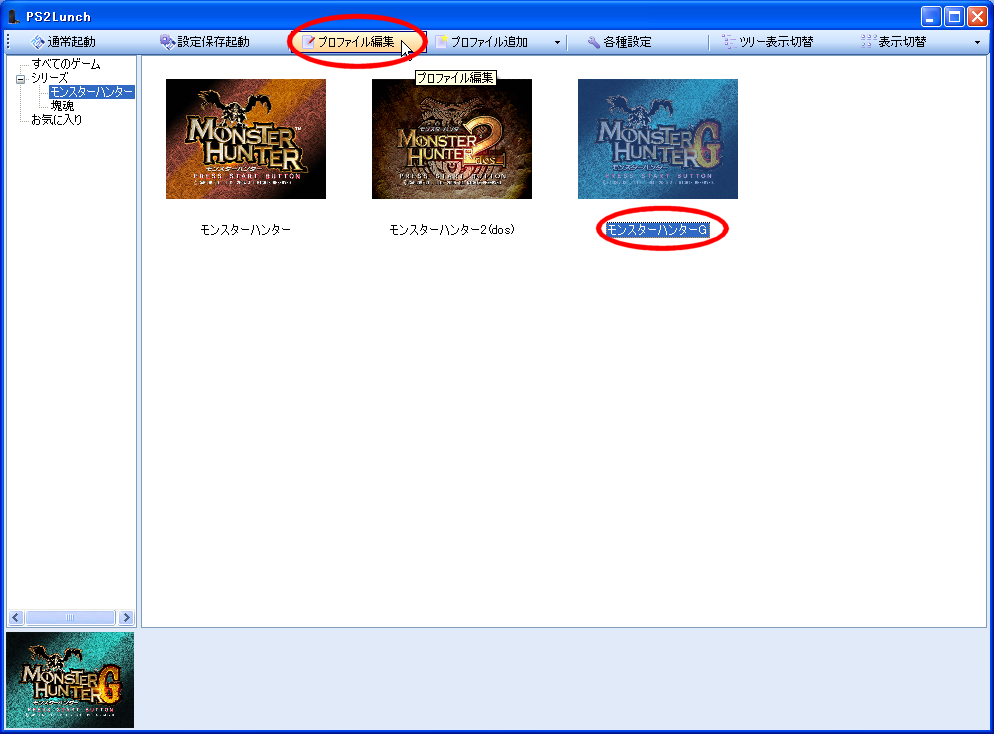Minimize the PS2Lunch window

click(x=931, y=16)
